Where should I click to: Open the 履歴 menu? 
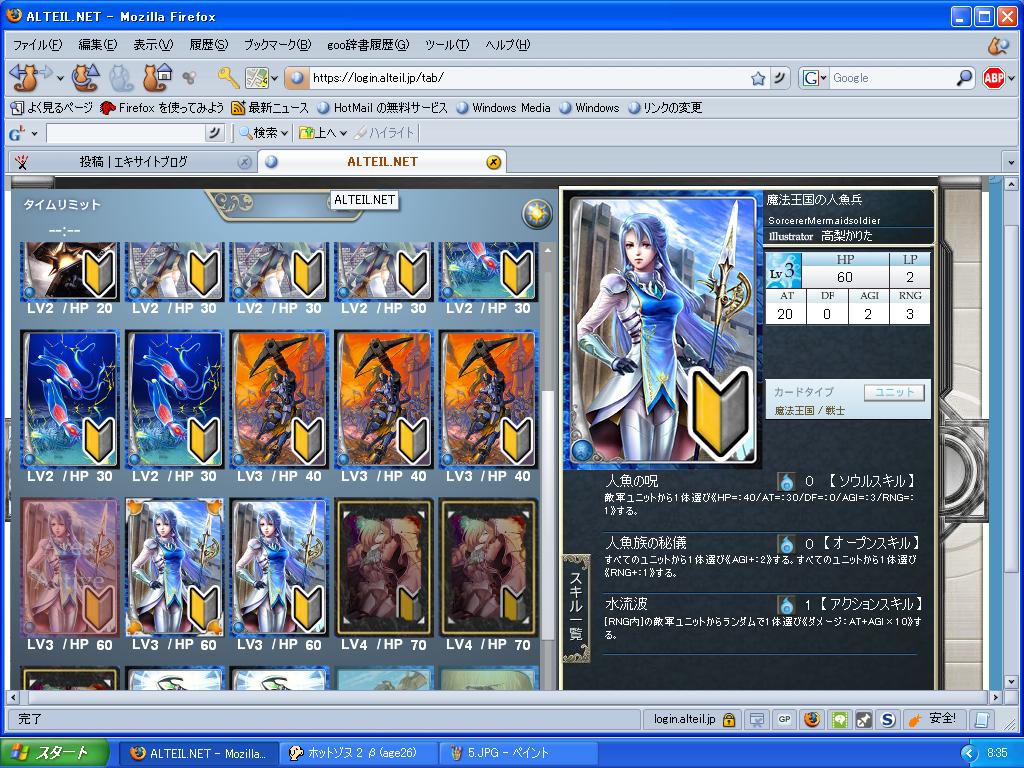208,44
